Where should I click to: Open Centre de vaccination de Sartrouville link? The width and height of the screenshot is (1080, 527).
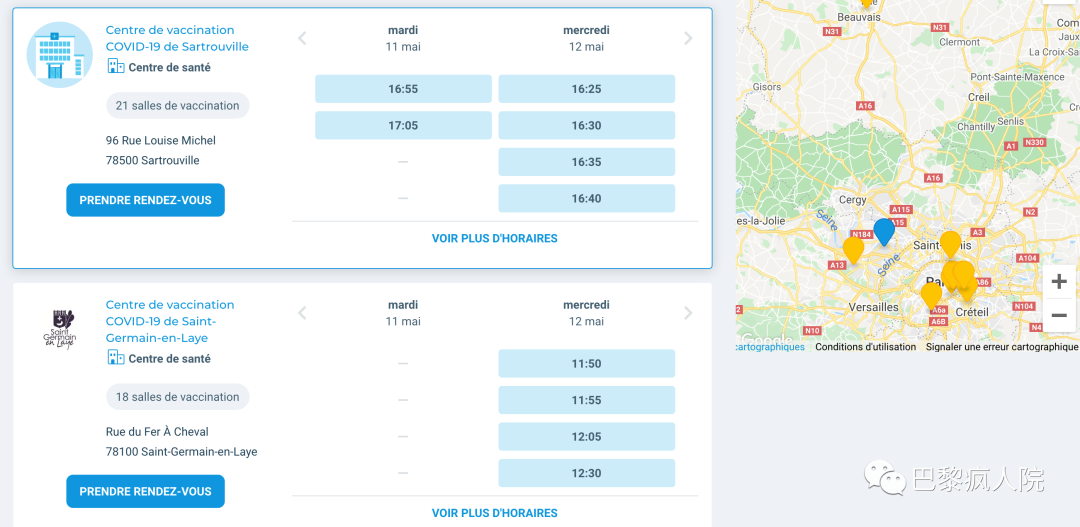(177, 38)
